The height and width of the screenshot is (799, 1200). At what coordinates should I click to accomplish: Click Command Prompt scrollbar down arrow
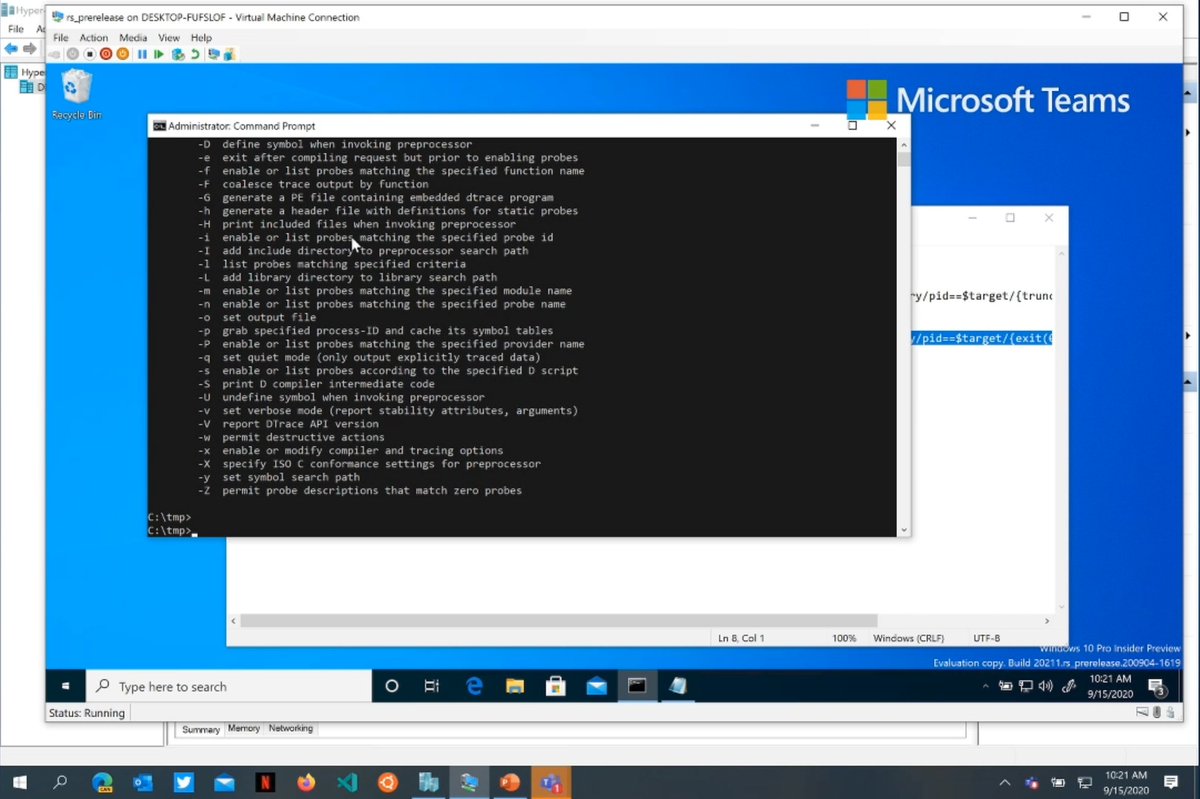coord(904,530)
